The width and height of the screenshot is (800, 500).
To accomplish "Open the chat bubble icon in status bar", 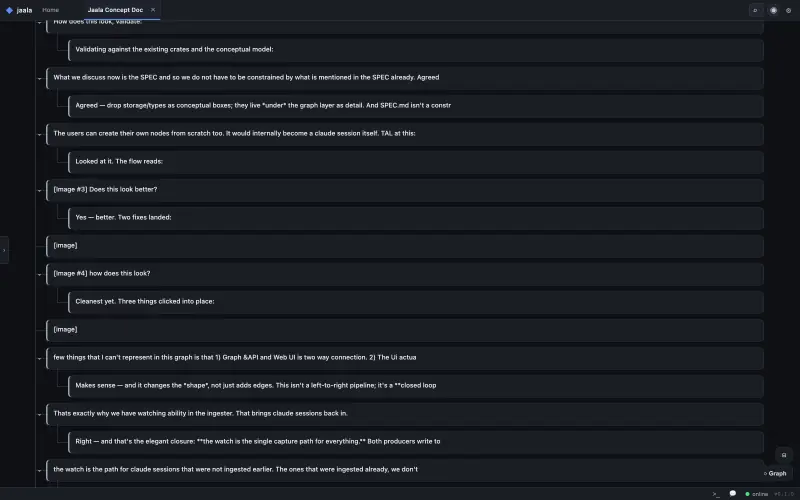I will coord(733,493).
